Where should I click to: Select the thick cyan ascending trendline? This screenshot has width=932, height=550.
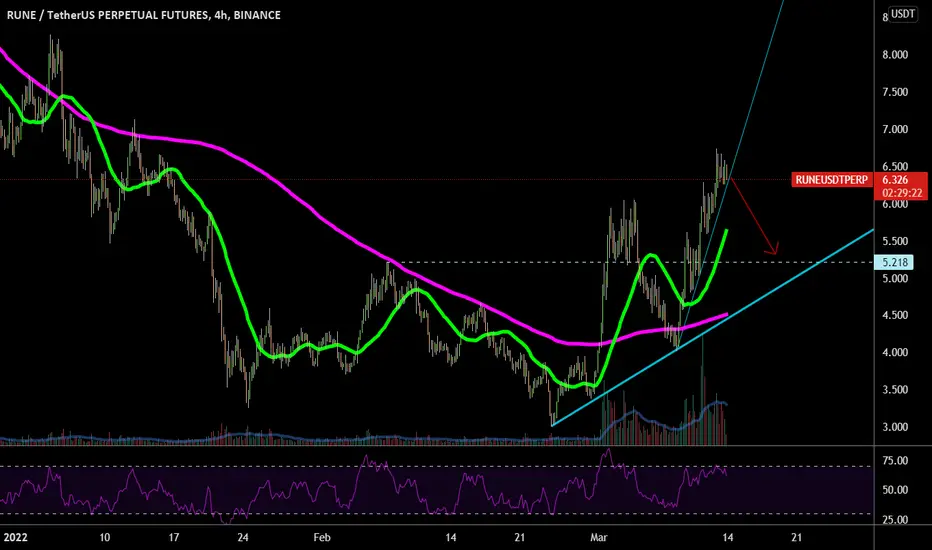(x=713, y=327)
